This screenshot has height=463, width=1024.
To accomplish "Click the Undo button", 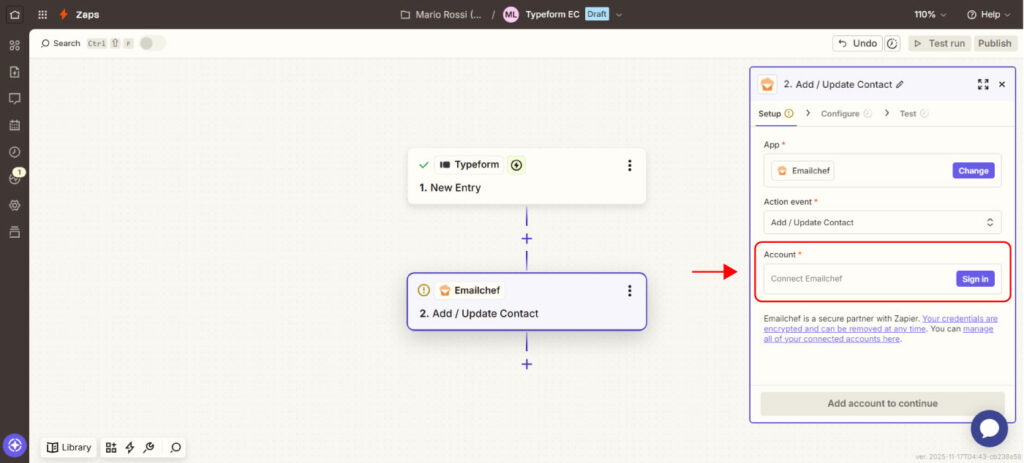I will [x=857, y=43].
